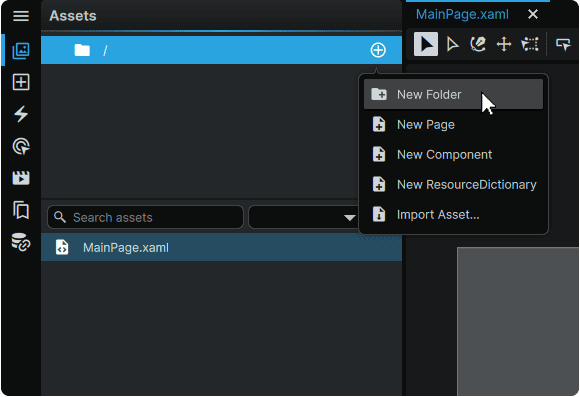Screen dimensions: 580x397
Task: Open the film clapper Animations sidebar icon
Action: coord(21,178)
